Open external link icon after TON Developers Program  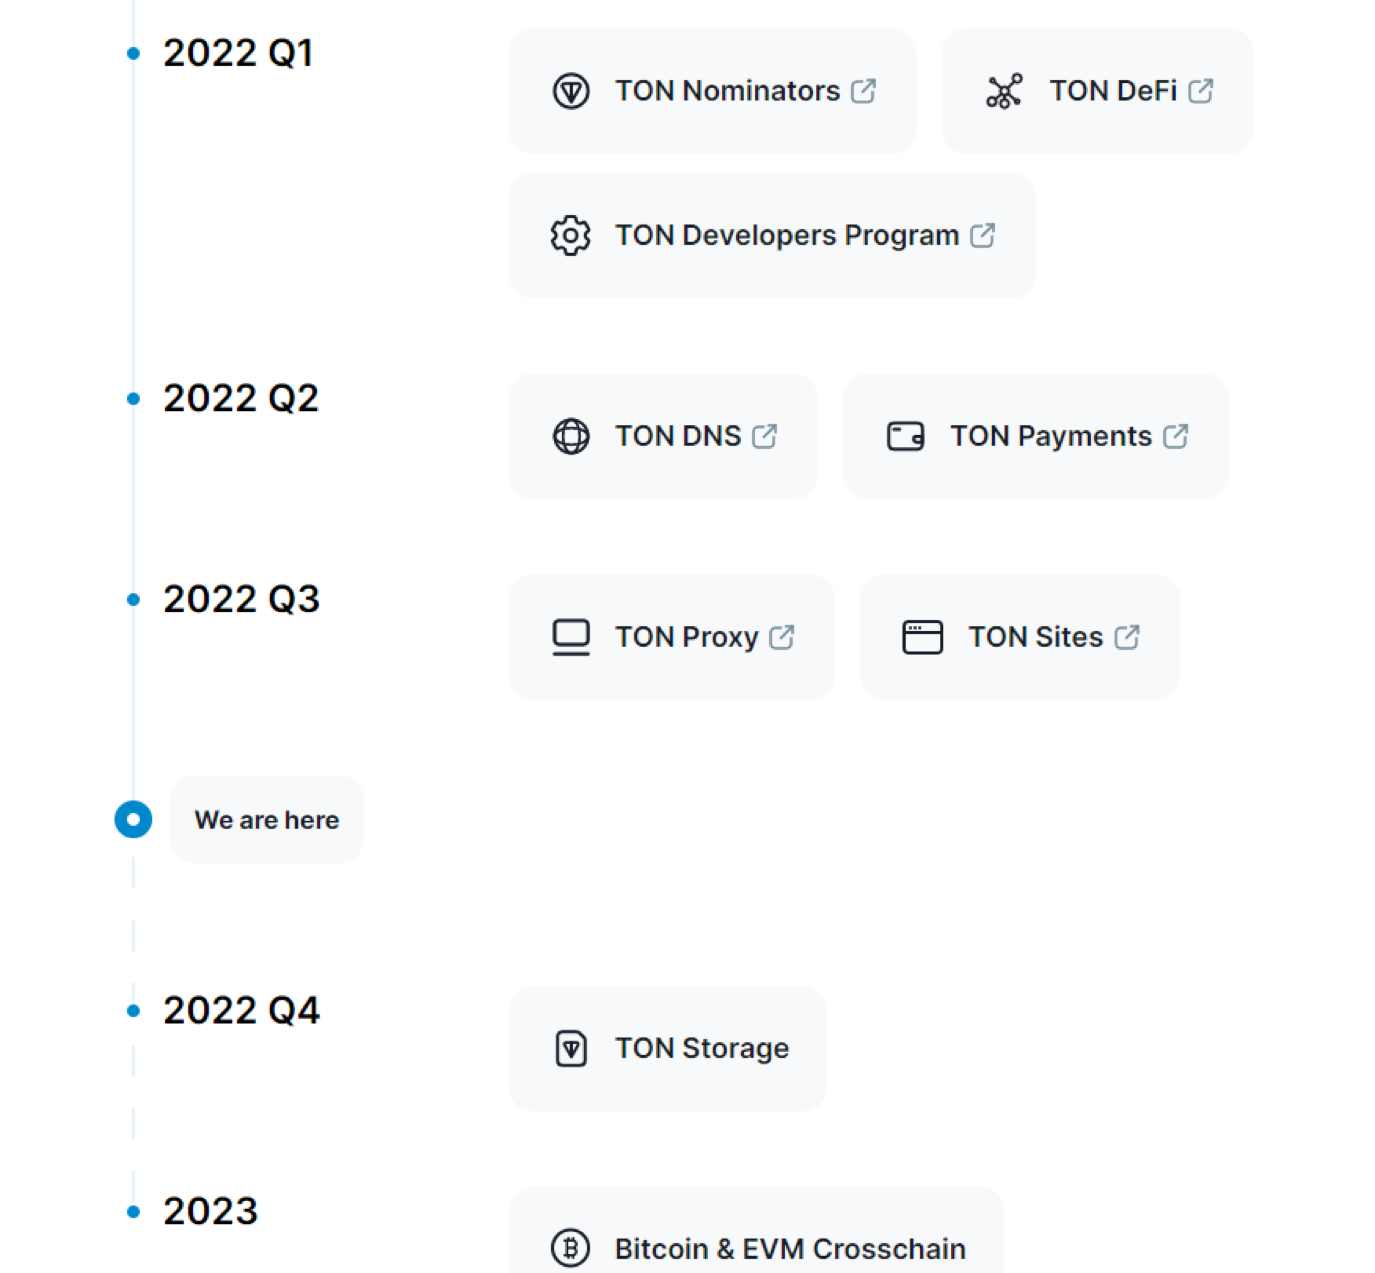[983, 235]
